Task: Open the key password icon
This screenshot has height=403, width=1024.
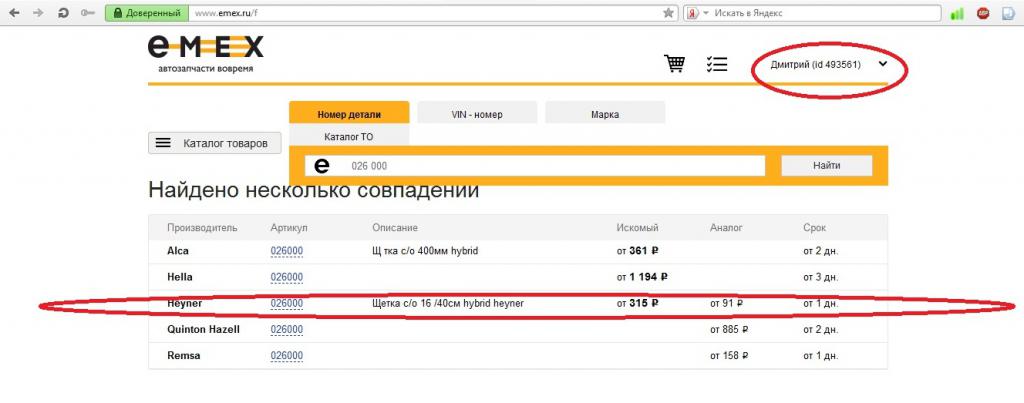Action: pyautogui.click(x=88, y=13)
